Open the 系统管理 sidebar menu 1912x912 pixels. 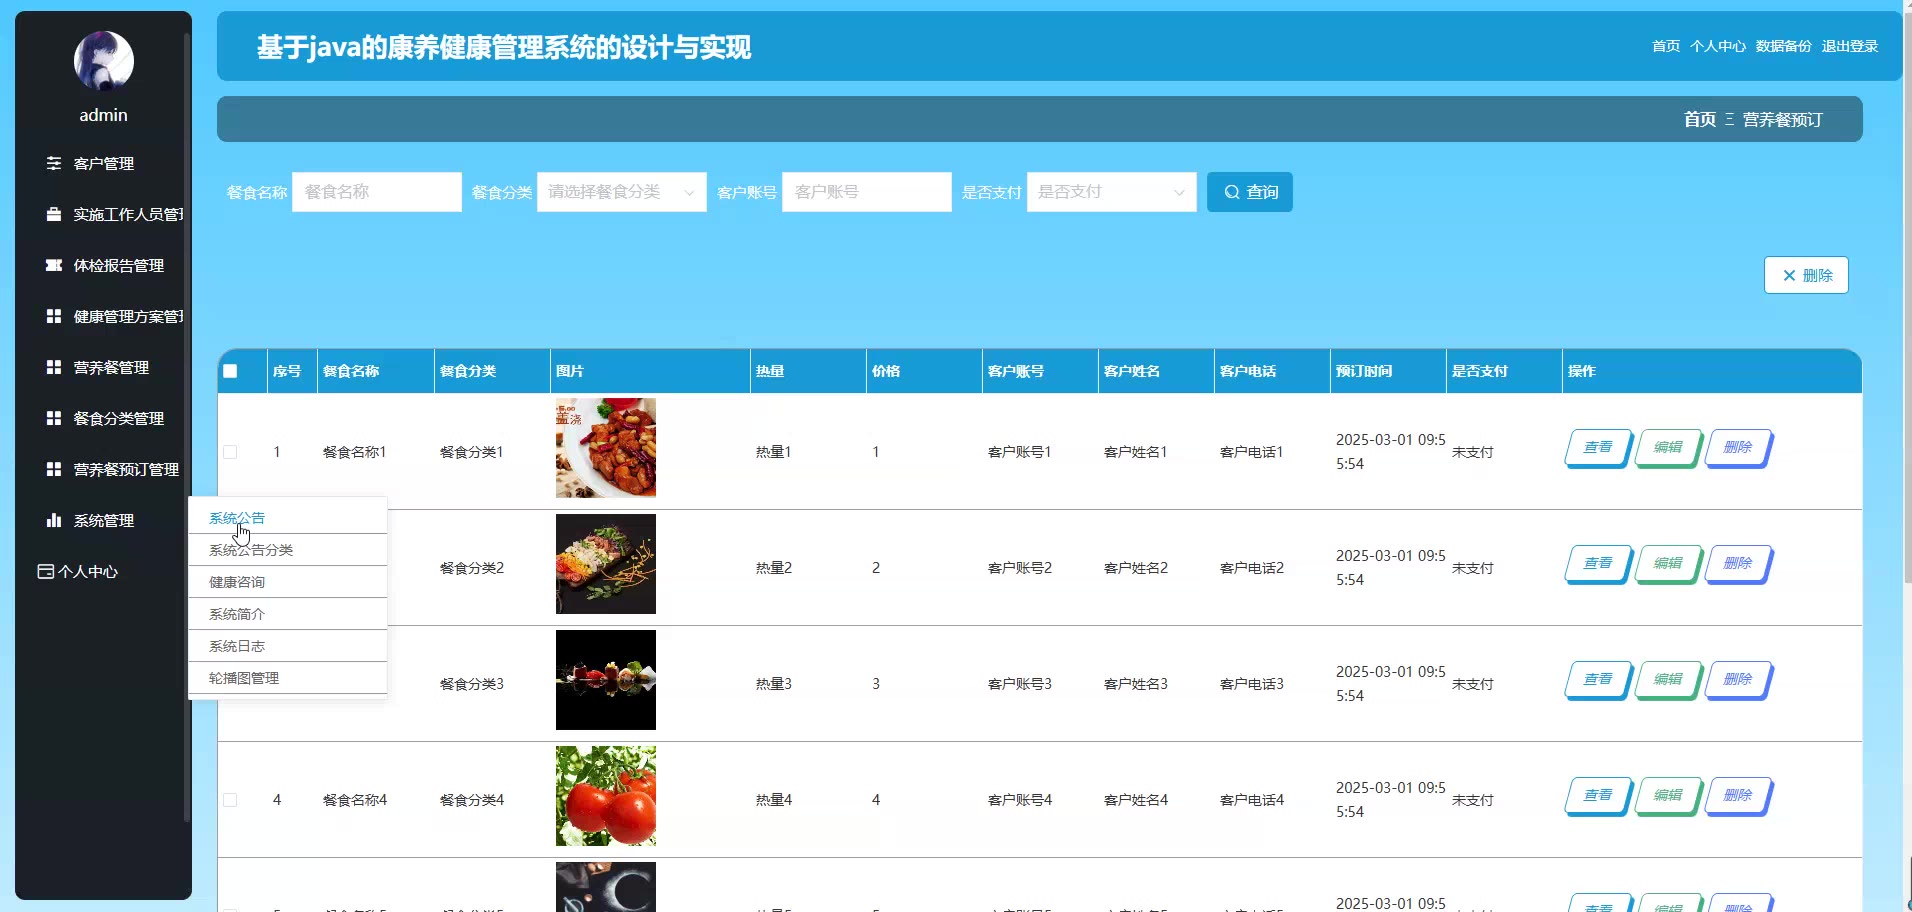coord(103,520)
